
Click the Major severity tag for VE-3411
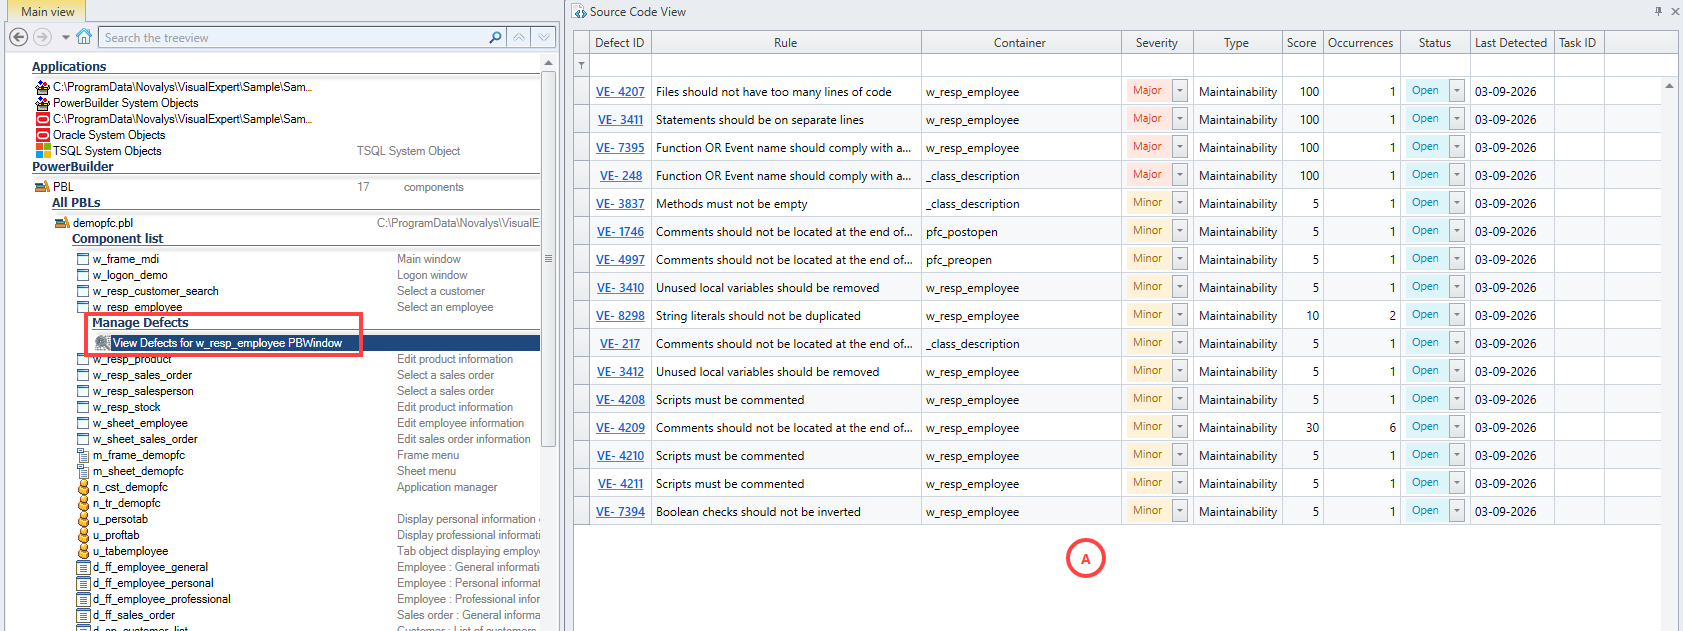pos(1148,119)
